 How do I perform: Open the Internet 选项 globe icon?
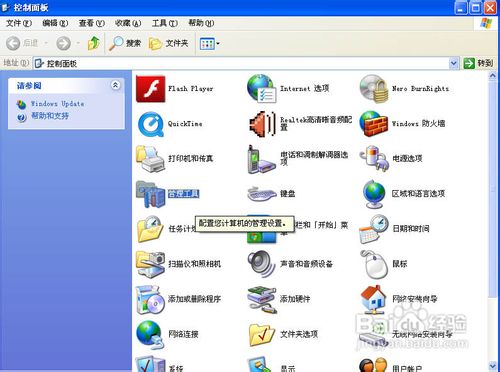pos(262,88)
